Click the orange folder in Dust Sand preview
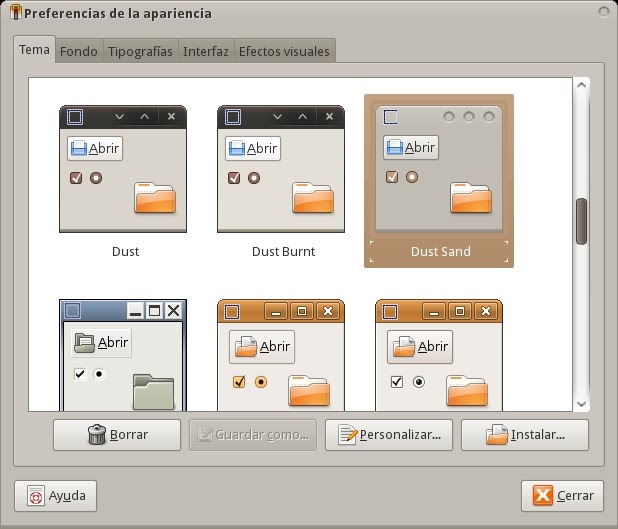This screenshot has width=618, height=529. pyautogui.click(x=471, y=197)
